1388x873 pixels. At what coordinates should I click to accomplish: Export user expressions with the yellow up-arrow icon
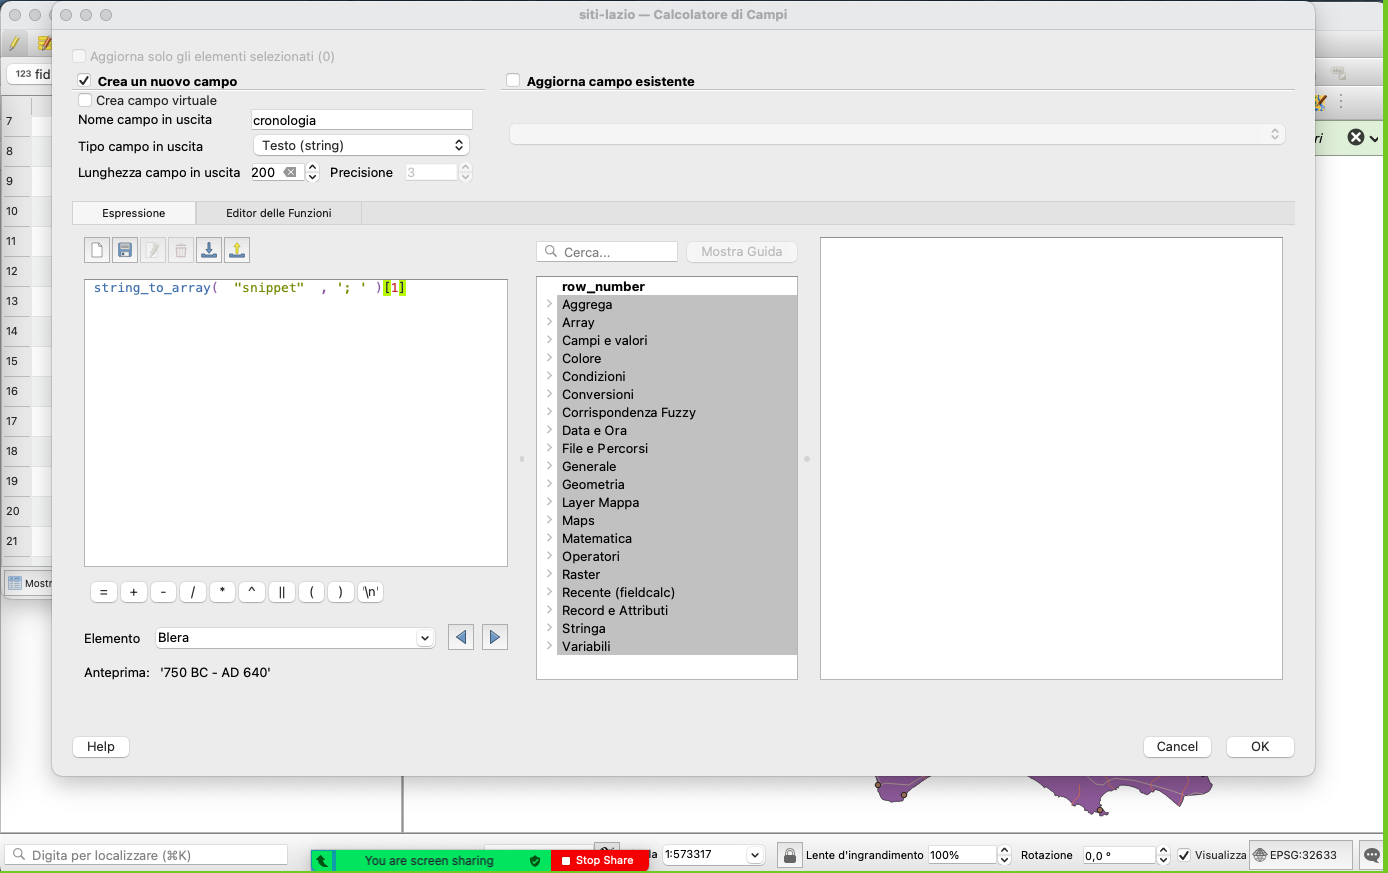[x=237, y=250]
